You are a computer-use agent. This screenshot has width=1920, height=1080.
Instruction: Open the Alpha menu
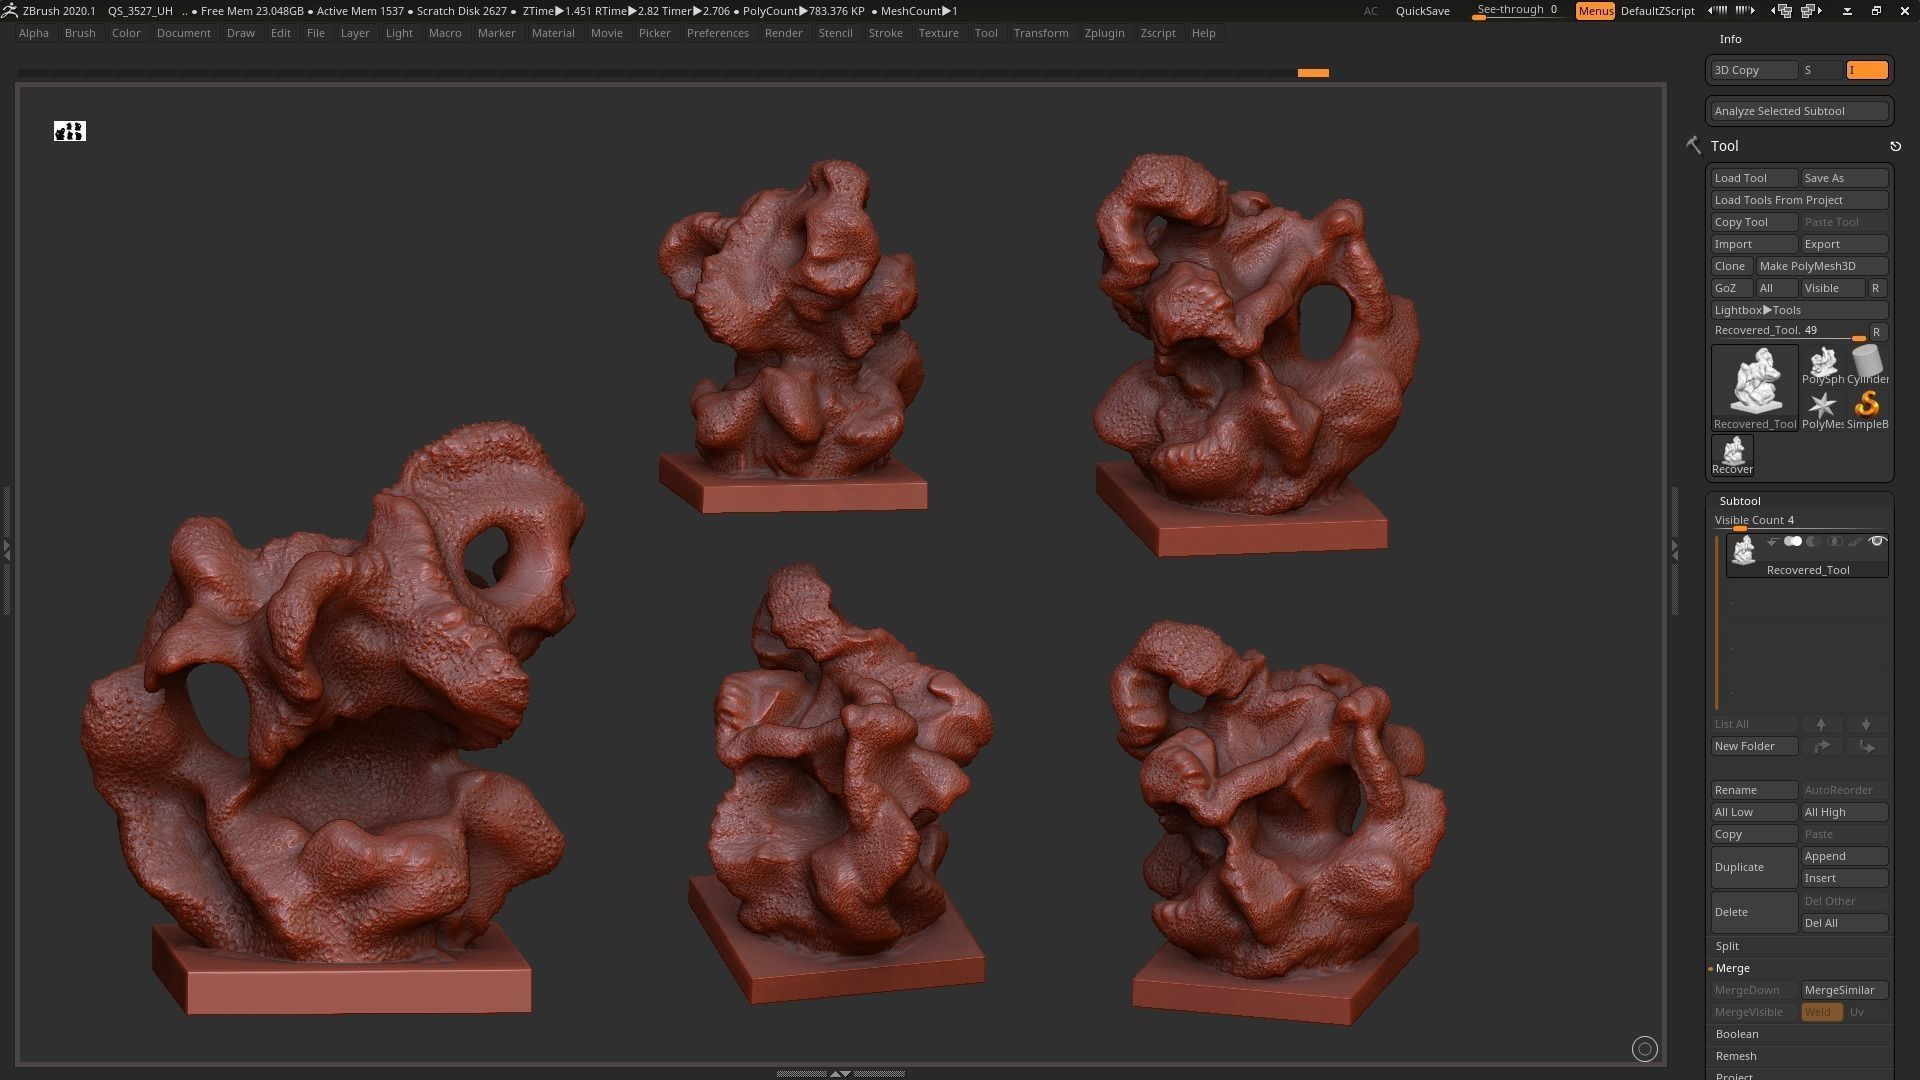click(x=34, y=33)
